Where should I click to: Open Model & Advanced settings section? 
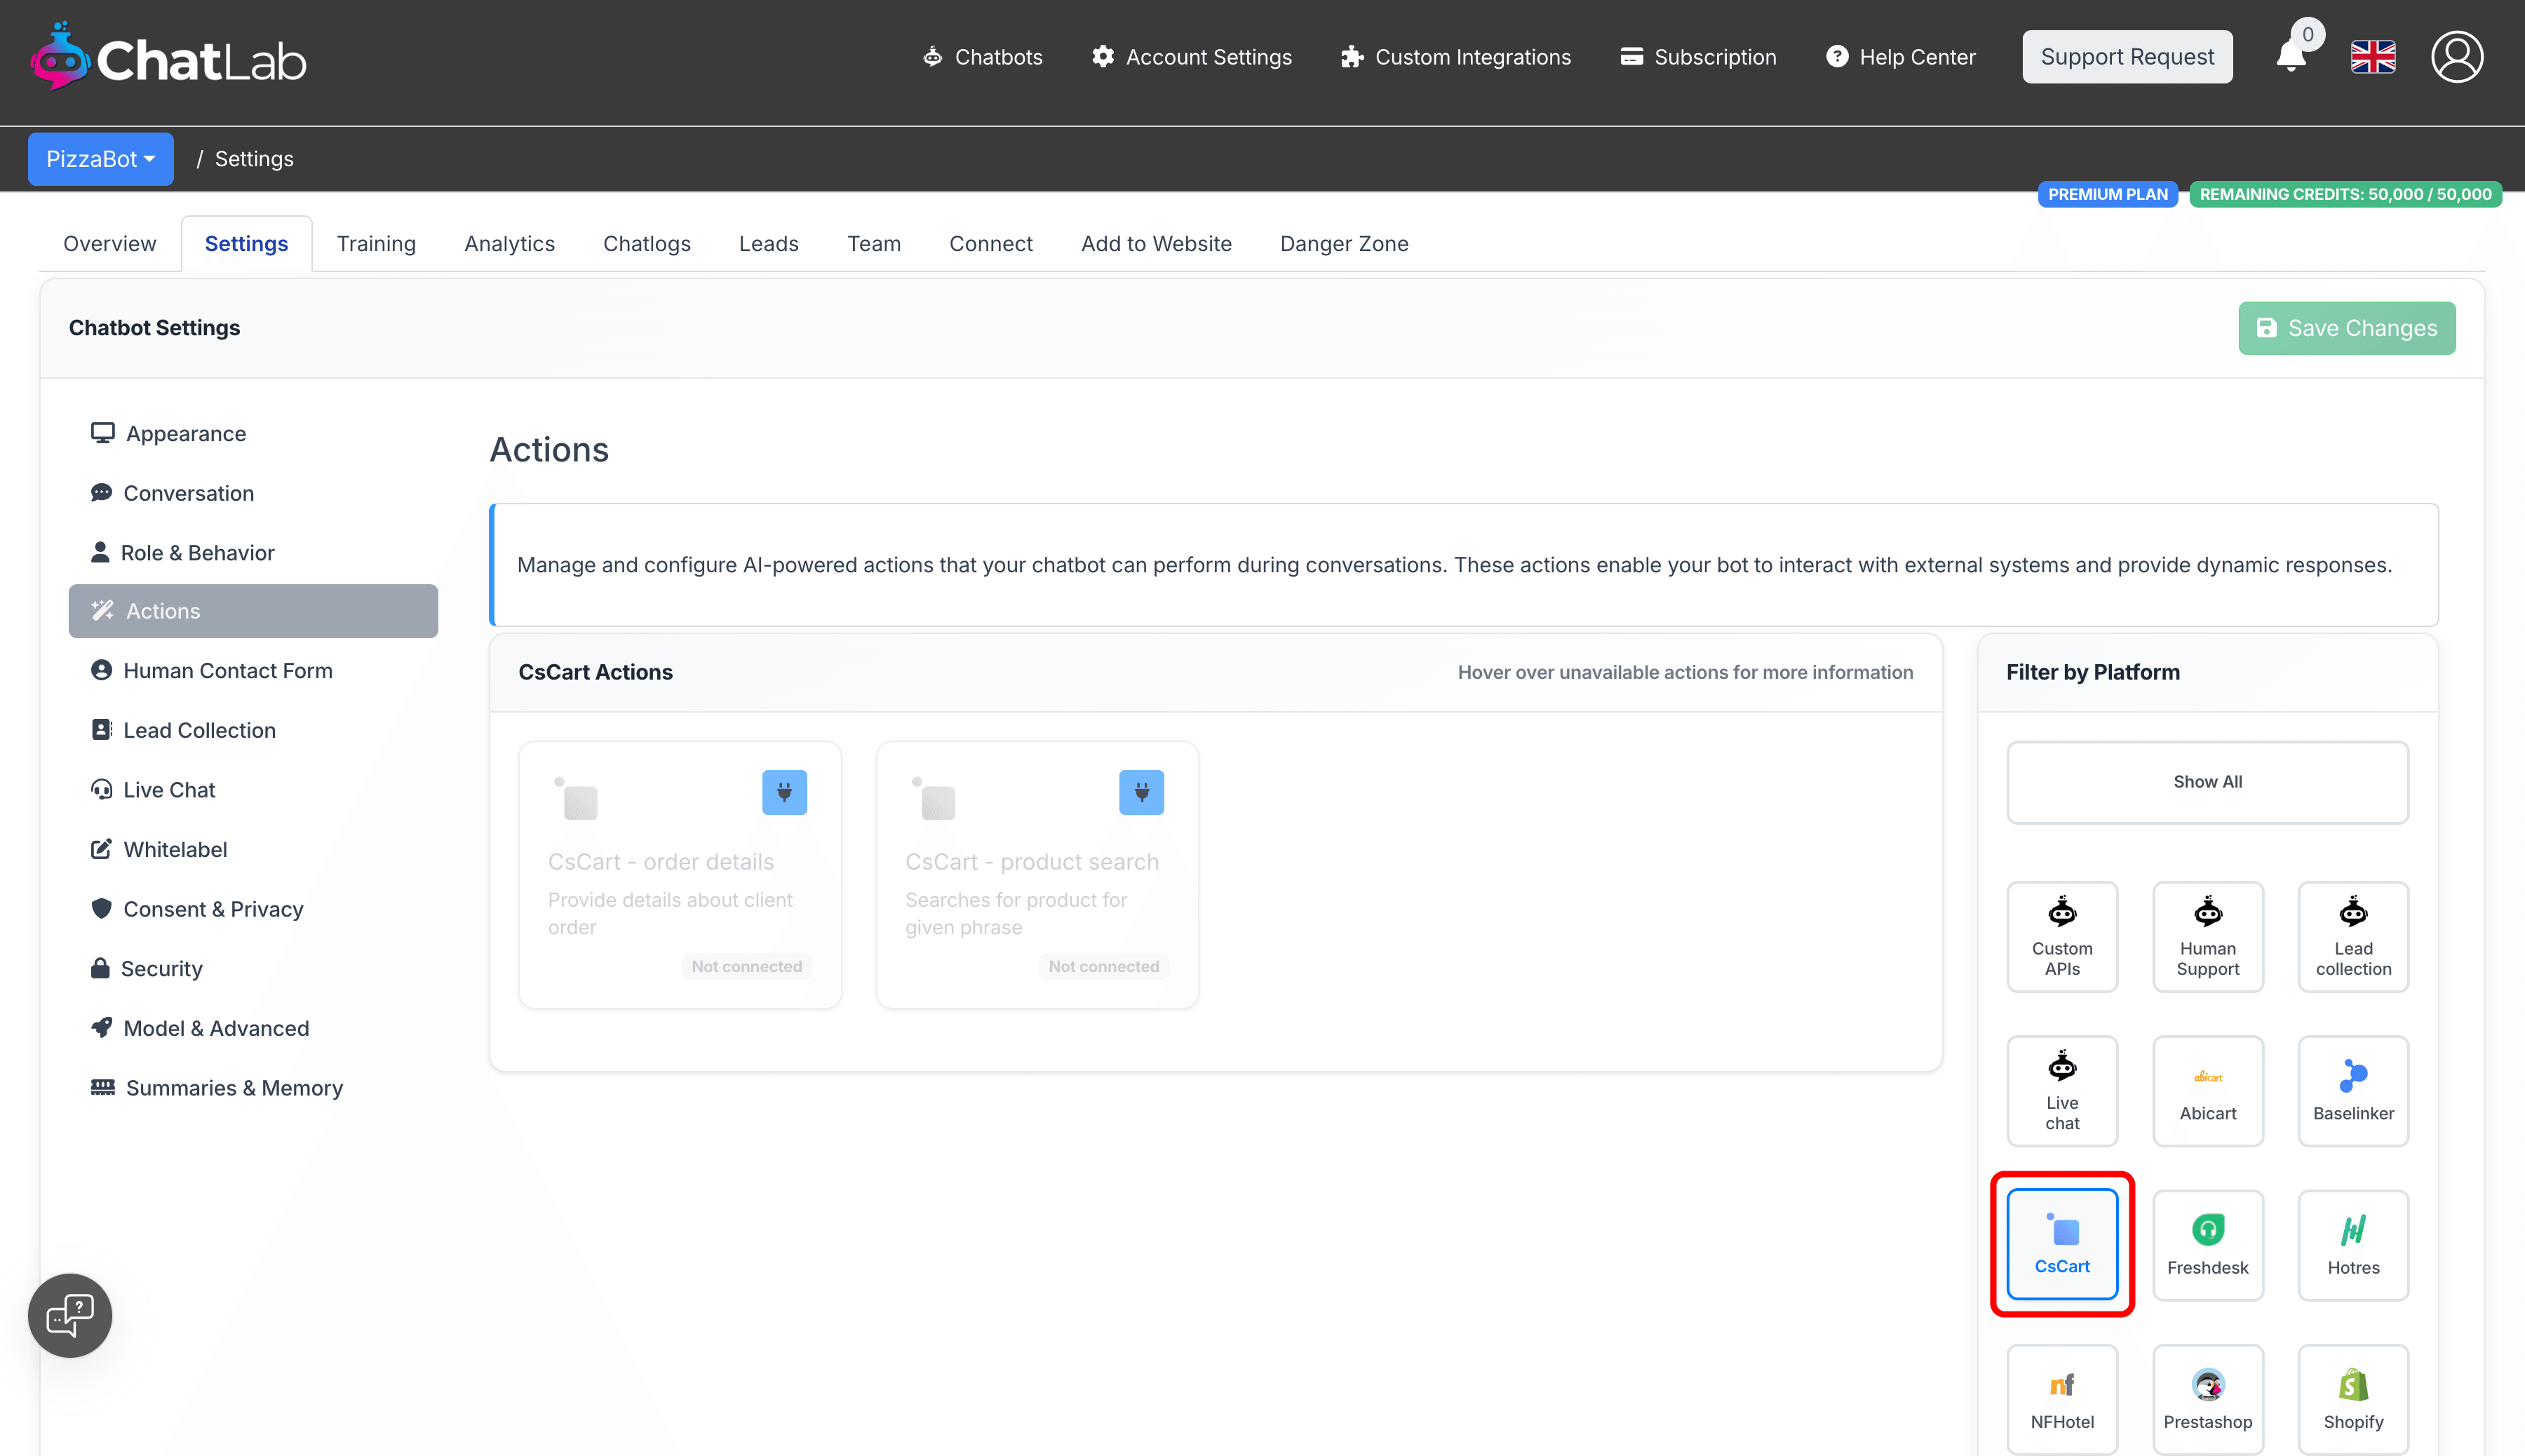pos(216,1028)
